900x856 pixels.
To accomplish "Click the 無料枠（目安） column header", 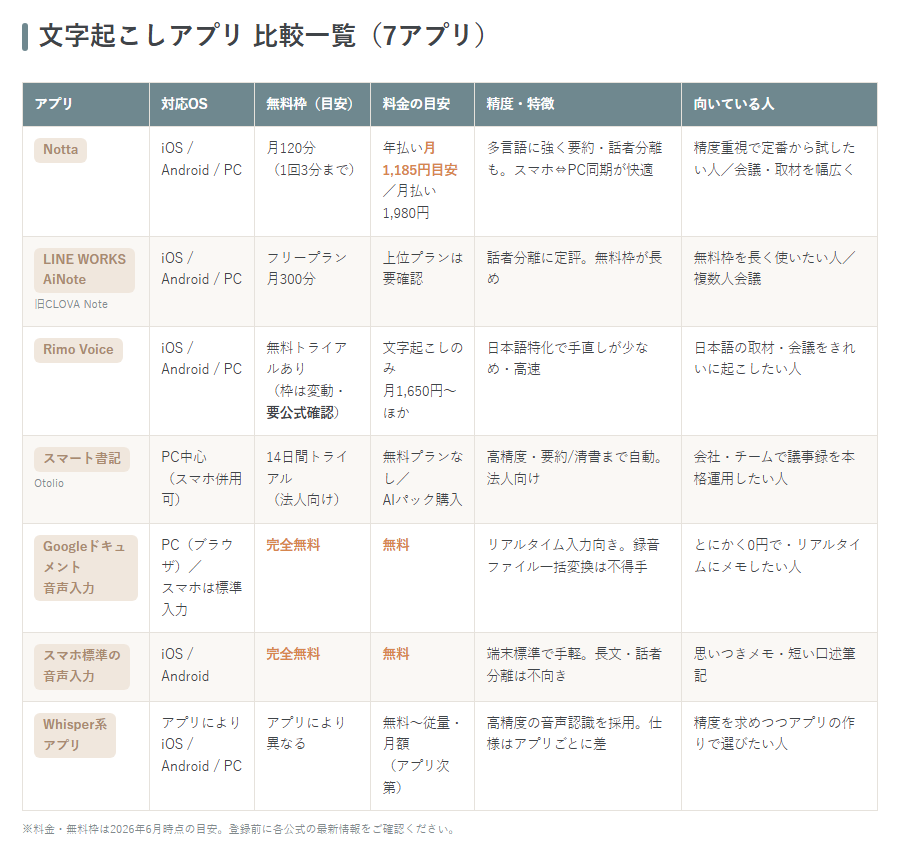I will coord(312,104).
